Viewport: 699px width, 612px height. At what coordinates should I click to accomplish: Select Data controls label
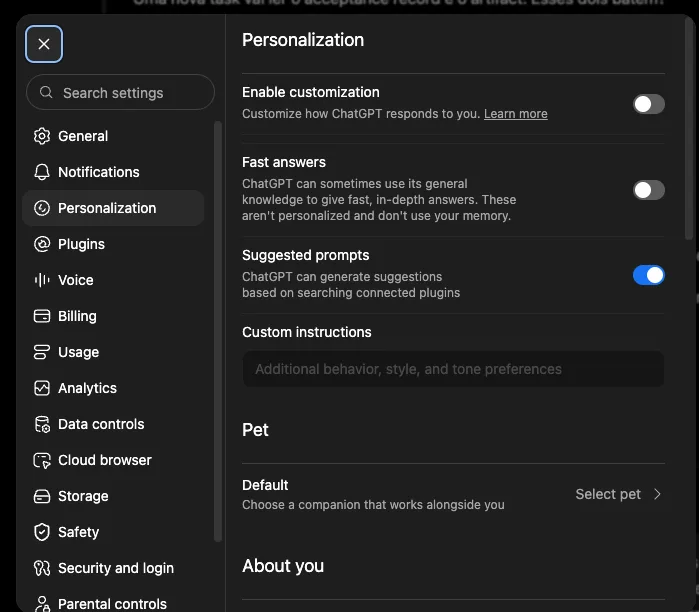tap(101, 424)
